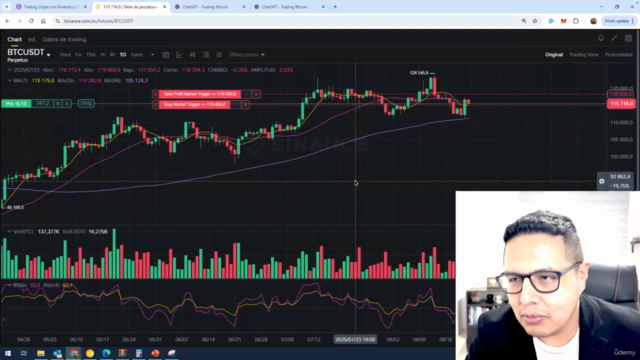Select the 15m interval
640x360 pixels.
91,55
